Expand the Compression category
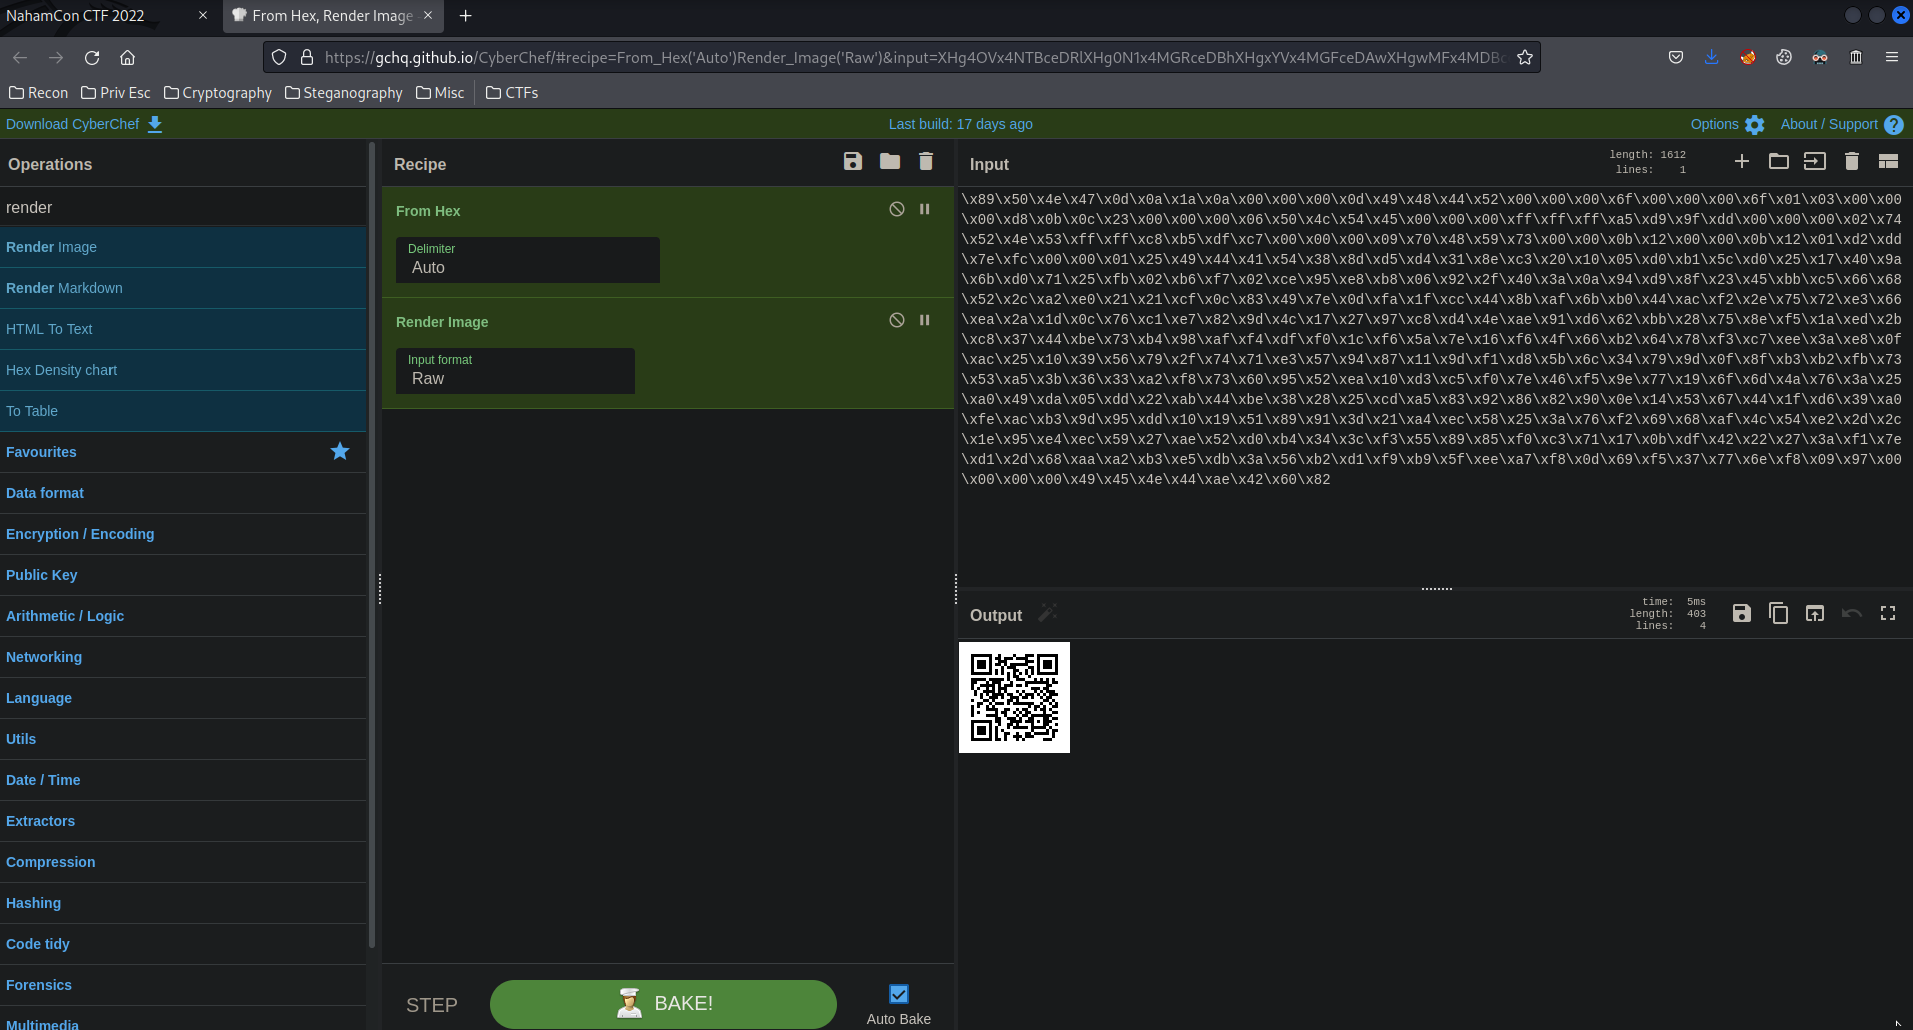This screenshot has width=1913, height=1030. (183, 862)
